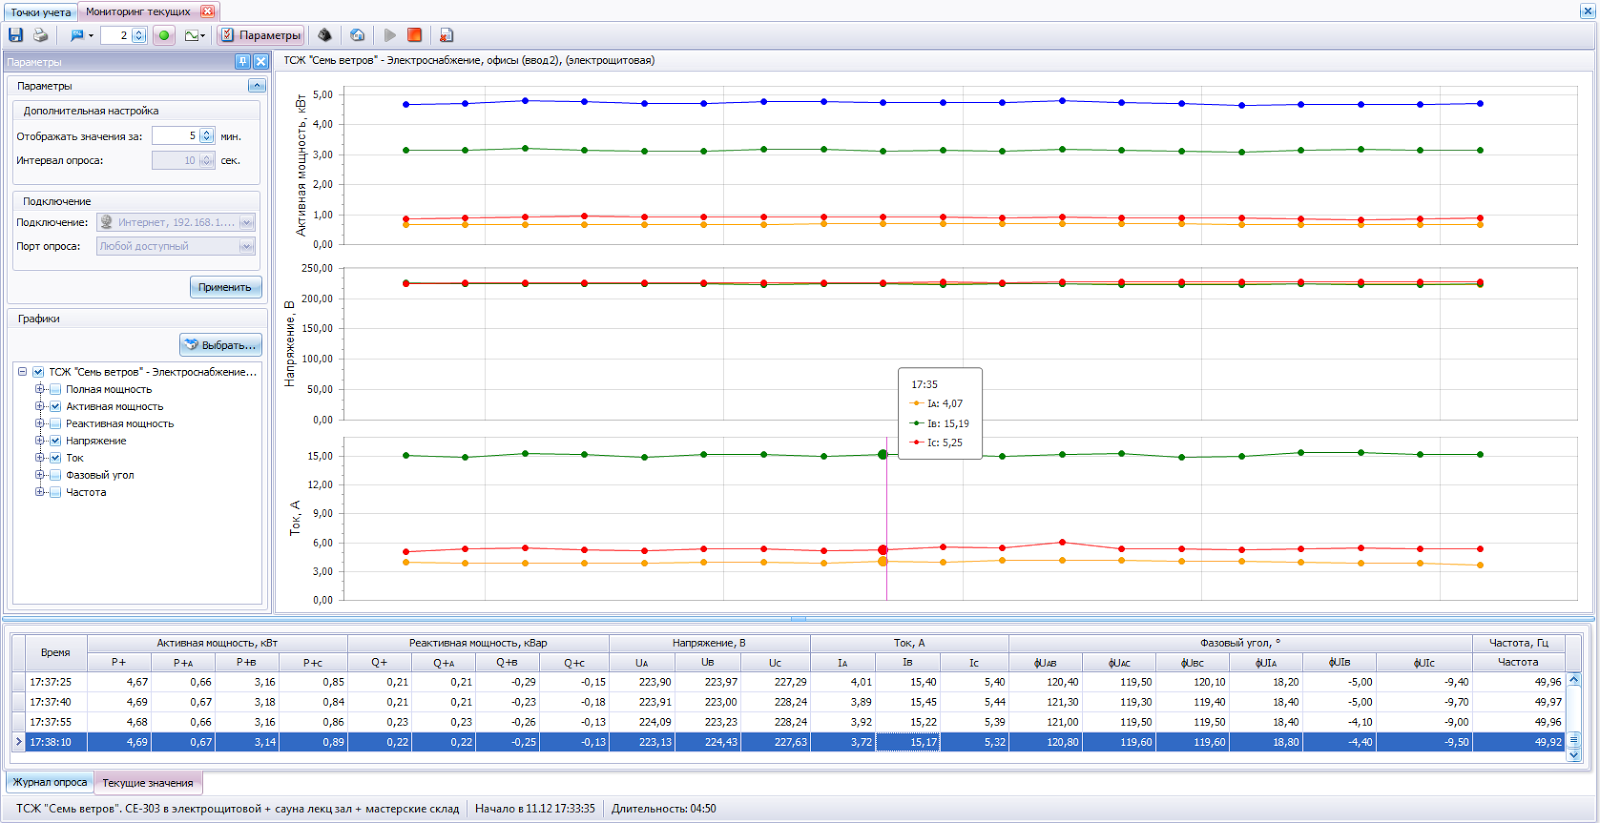The height and width of the screenshot is (823, 1600).
Task: Expand the Напряжение tree node
Action: [x=40, y=440]
